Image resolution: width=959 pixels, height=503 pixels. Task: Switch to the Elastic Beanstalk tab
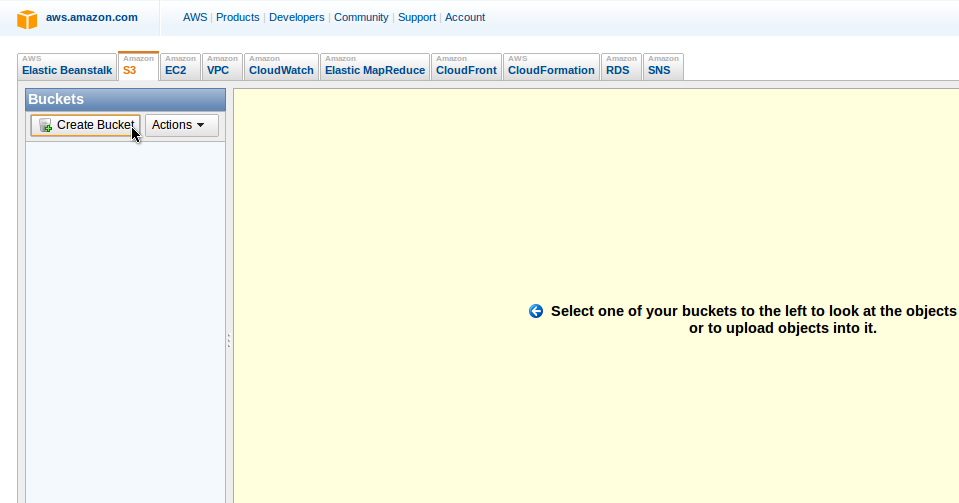tap(67, 67)
